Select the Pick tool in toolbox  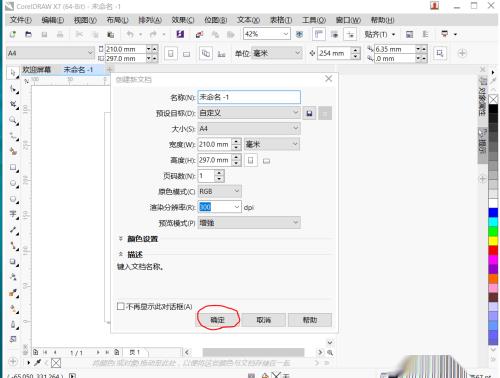click(x=13, y=73)
